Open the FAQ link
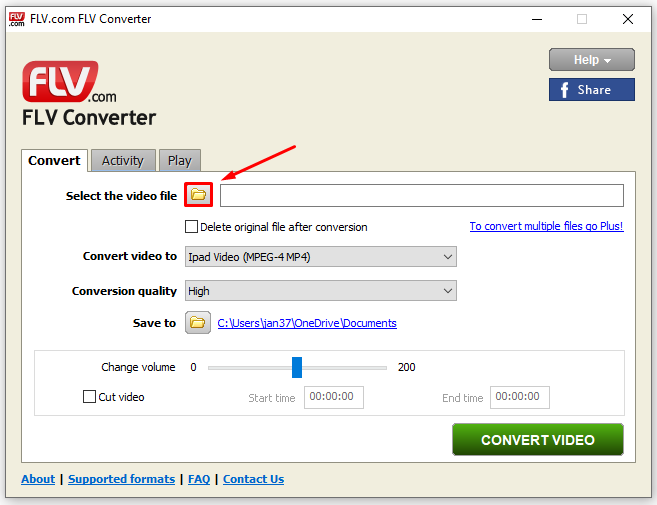Viewport: 657px width, 505px height. 199,479
